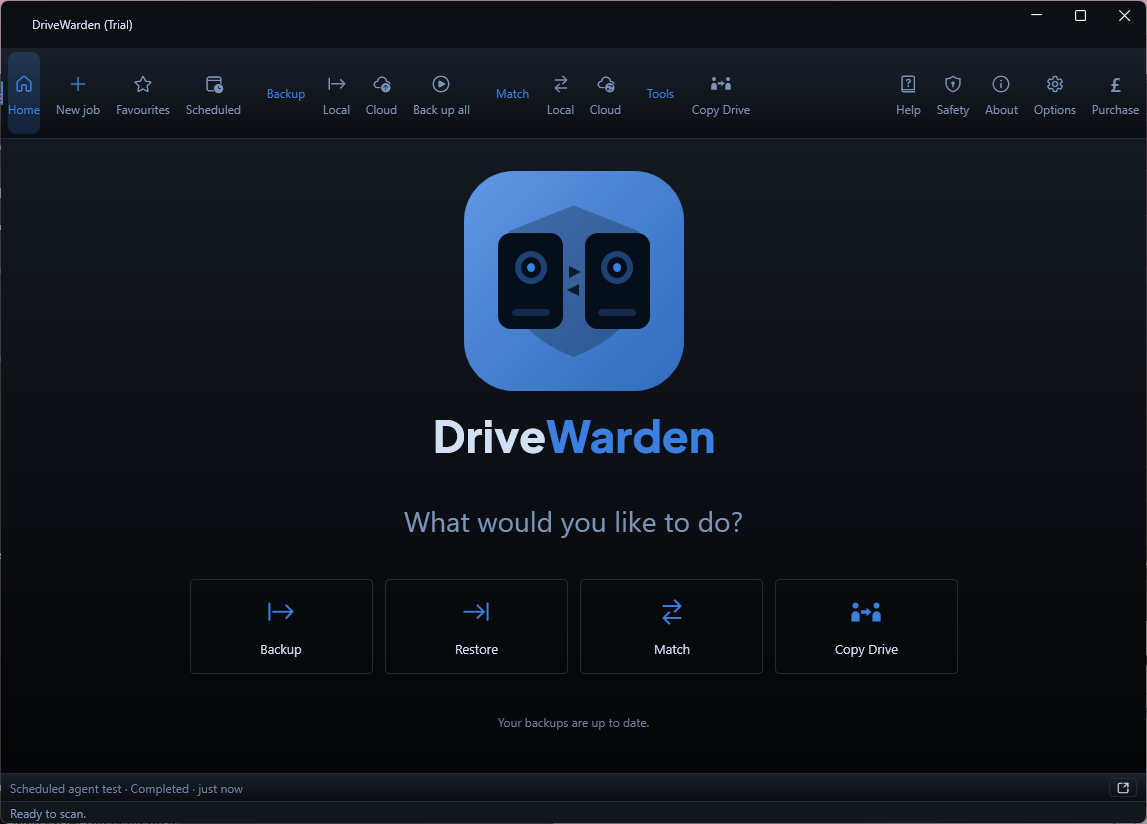Click the 'Ready to scan.' status text
The width and height of the screenshot is (1147, 824).
(x=48, y=814)
